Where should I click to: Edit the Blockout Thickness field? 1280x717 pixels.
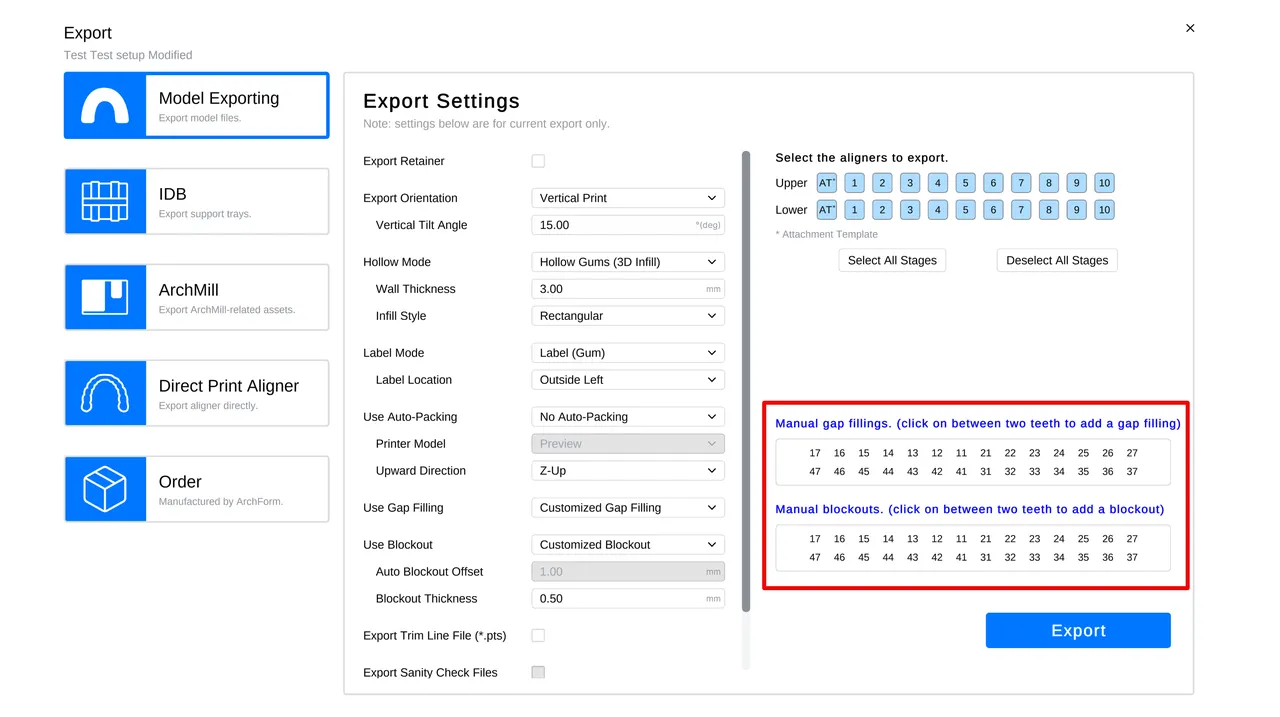click(628, 599)
